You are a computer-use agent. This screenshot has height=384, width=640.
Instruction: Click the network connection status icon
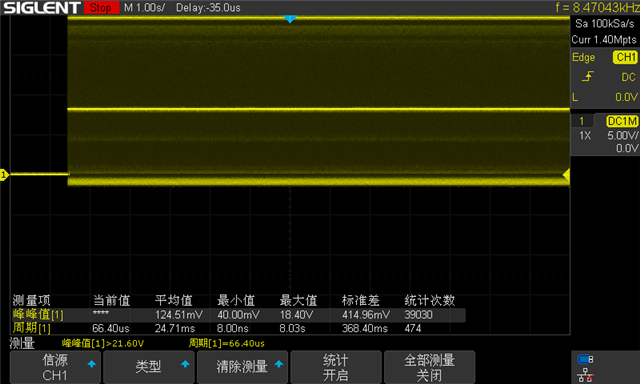(x=585, y=375)
